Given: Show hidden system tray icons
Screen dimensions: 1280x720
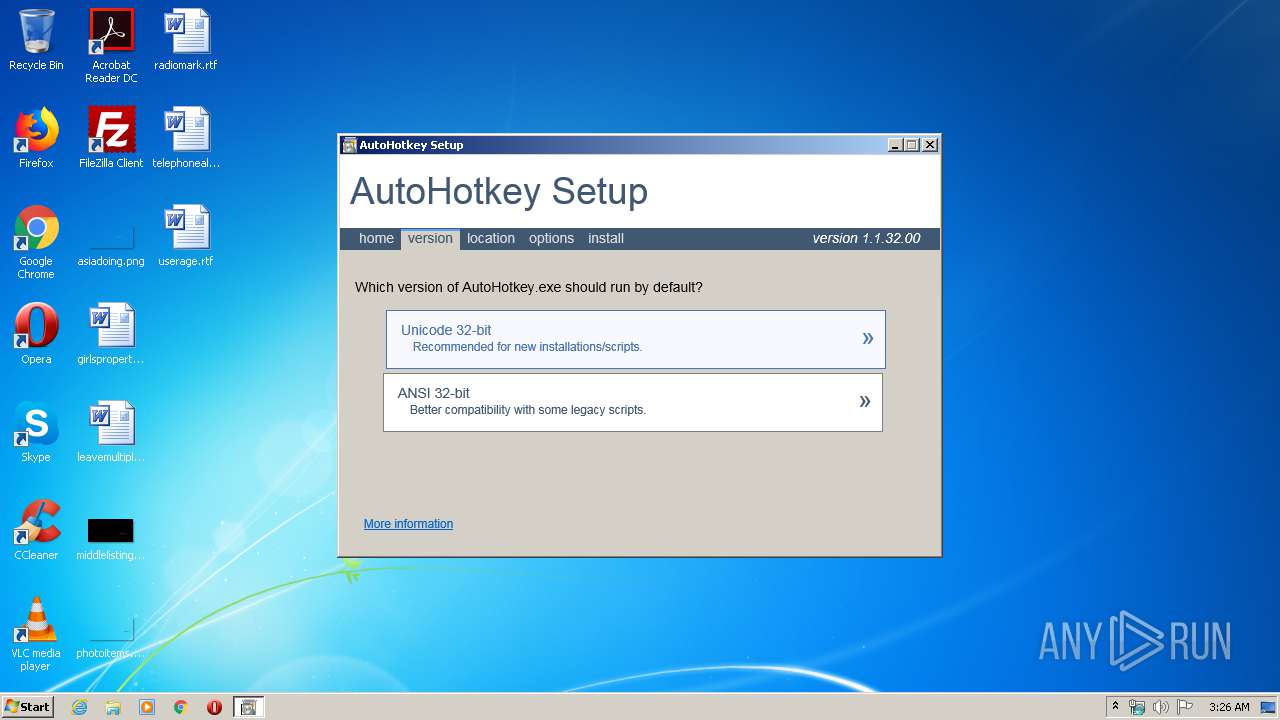Looking at the screenshot, I should click(1116, 706).
